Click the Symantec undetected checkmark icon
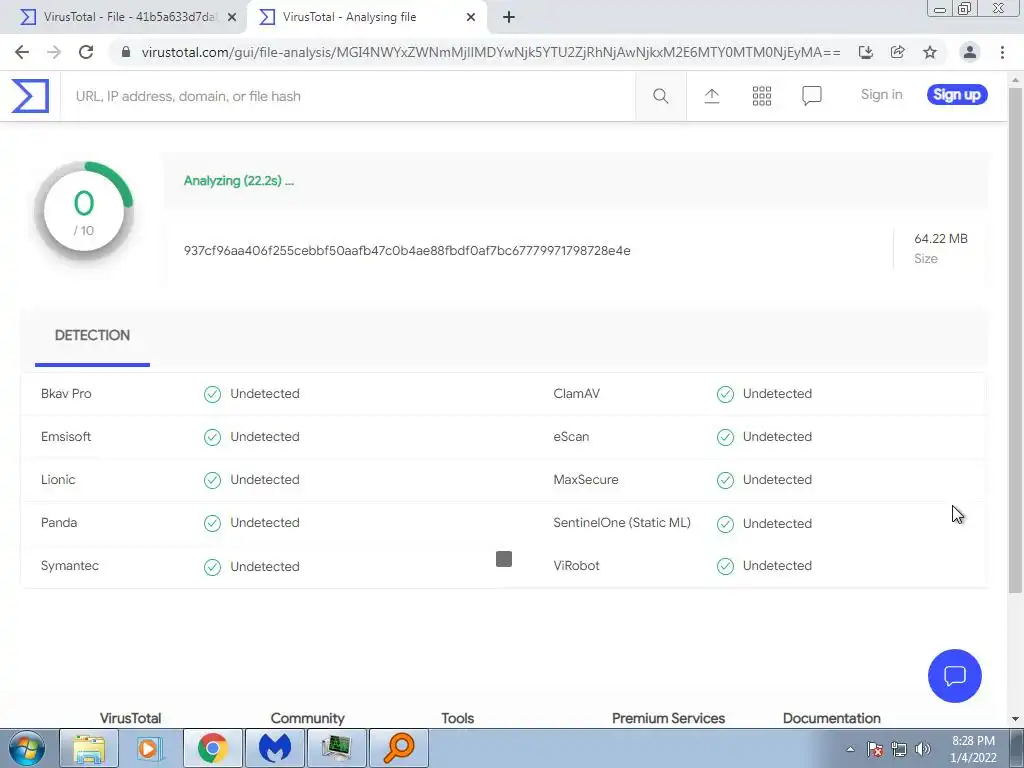 (x=212, y=567)
